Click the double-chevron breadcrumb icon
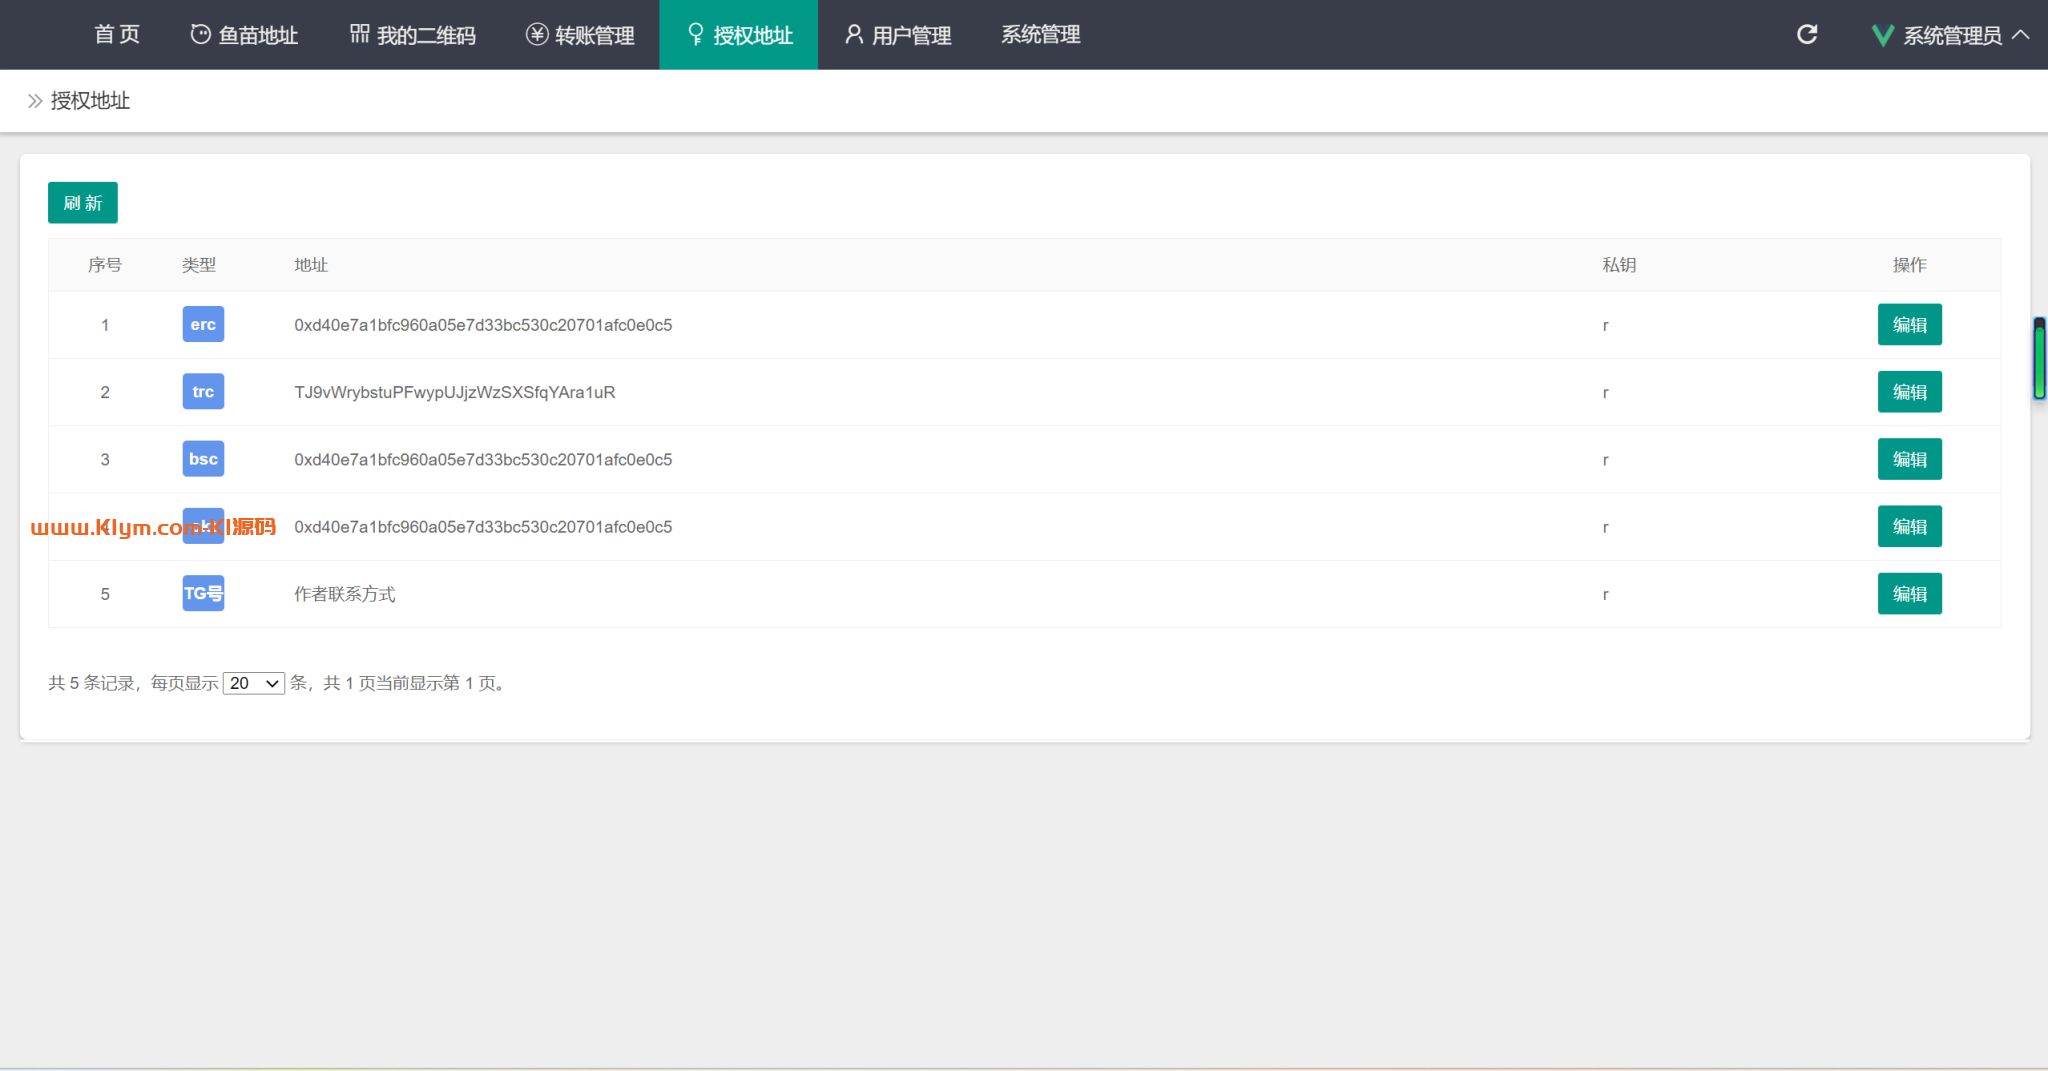Viewport: 2048px width, 1071px height. pos(35,101)
